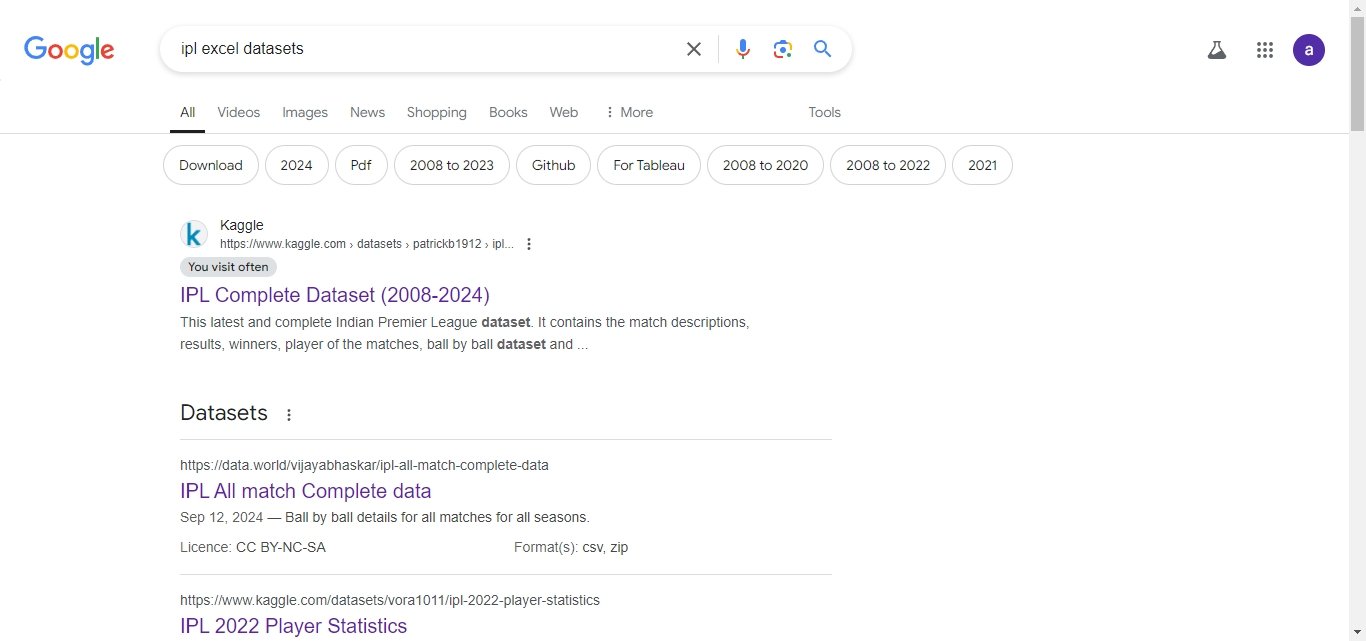Viewport: 1366px width, 641px height.
Task: Open Google Lens image search
Action: pos(783,49)
